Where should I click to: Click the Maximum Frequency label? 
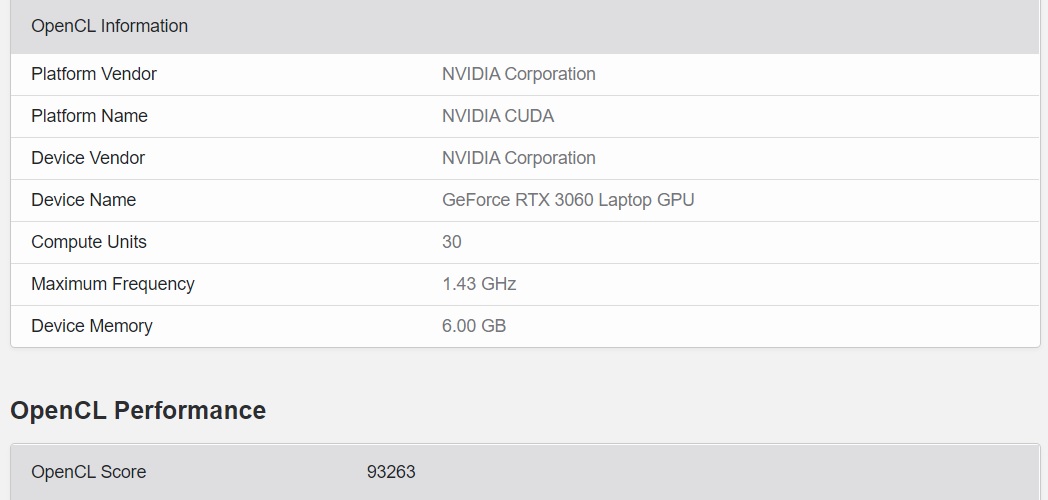pyautogui.click(x=113, y=284)
